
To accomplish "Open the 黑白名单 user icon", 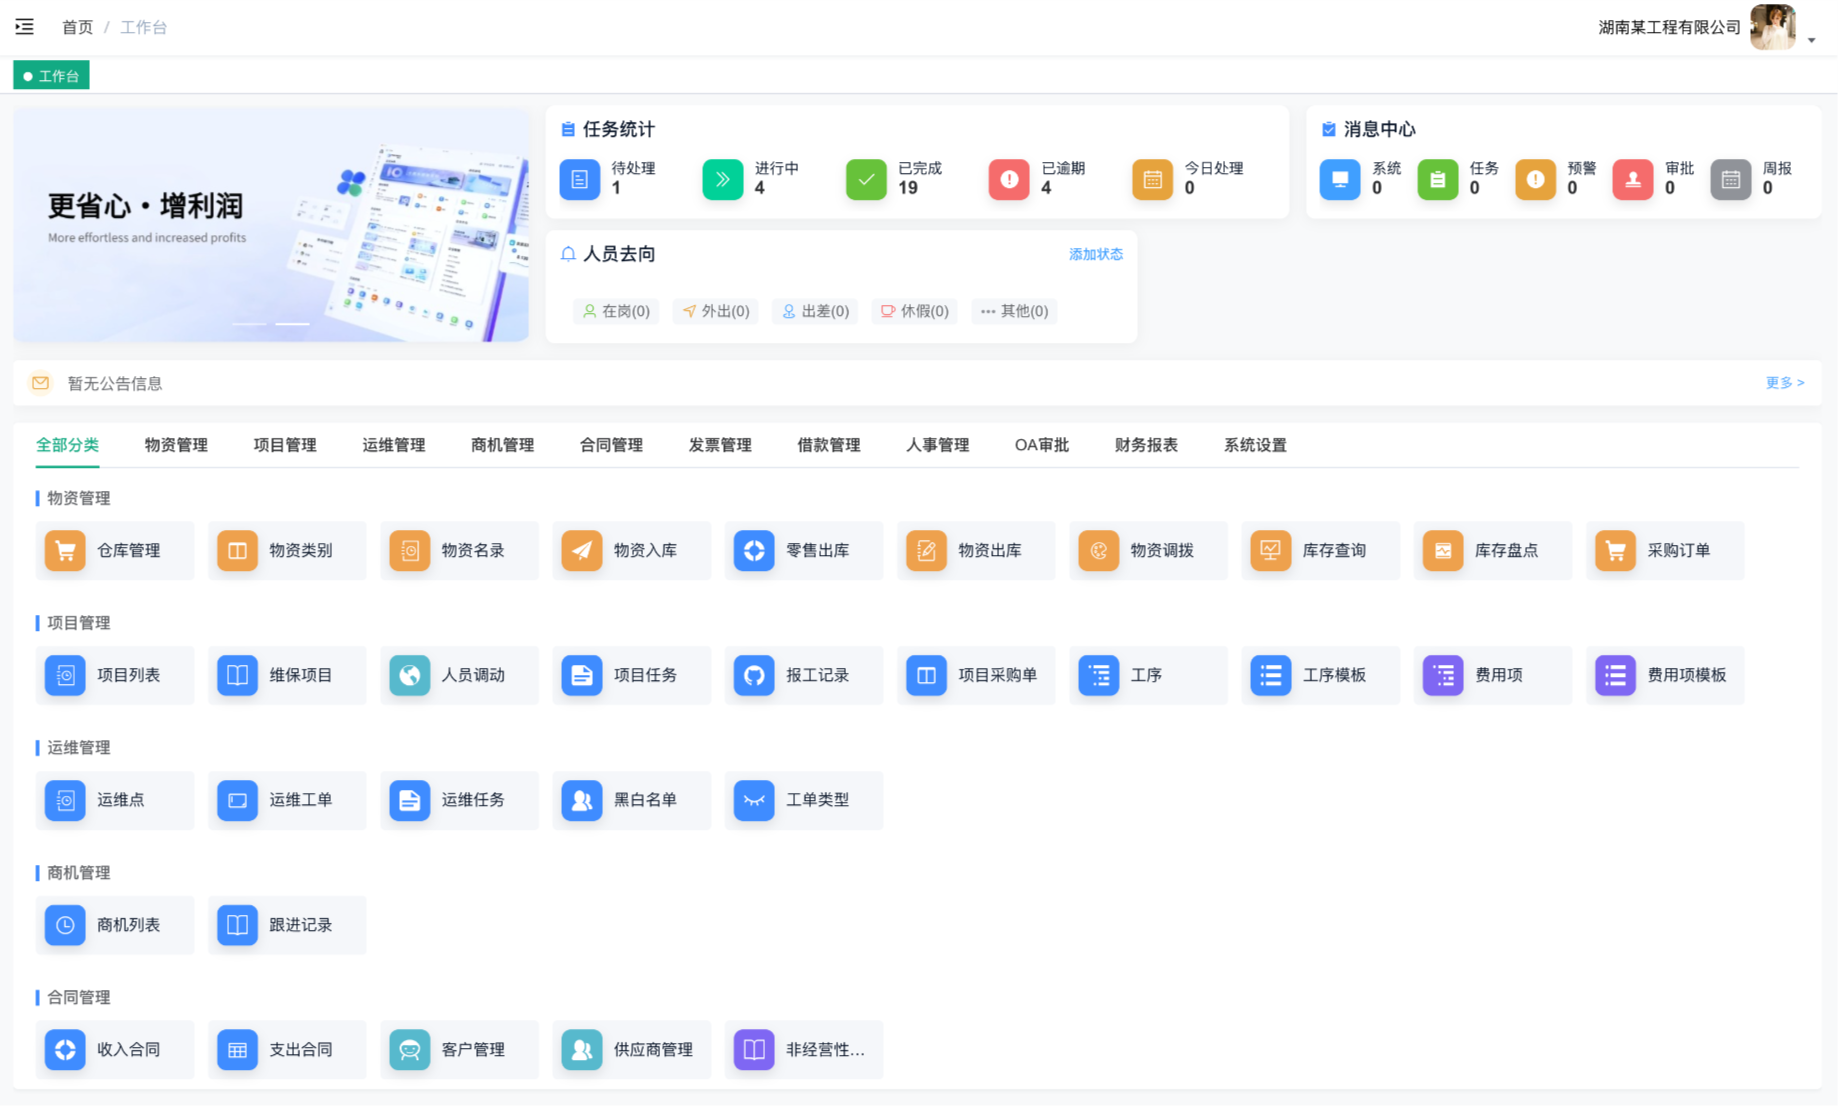I will click(581, 800).
